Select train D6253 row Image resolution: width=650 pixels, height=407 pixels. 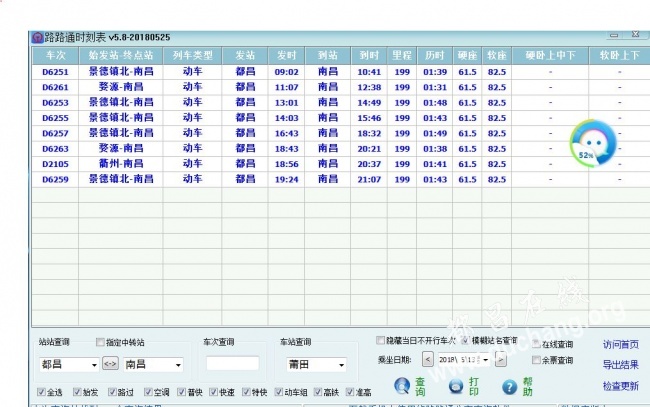341,102
